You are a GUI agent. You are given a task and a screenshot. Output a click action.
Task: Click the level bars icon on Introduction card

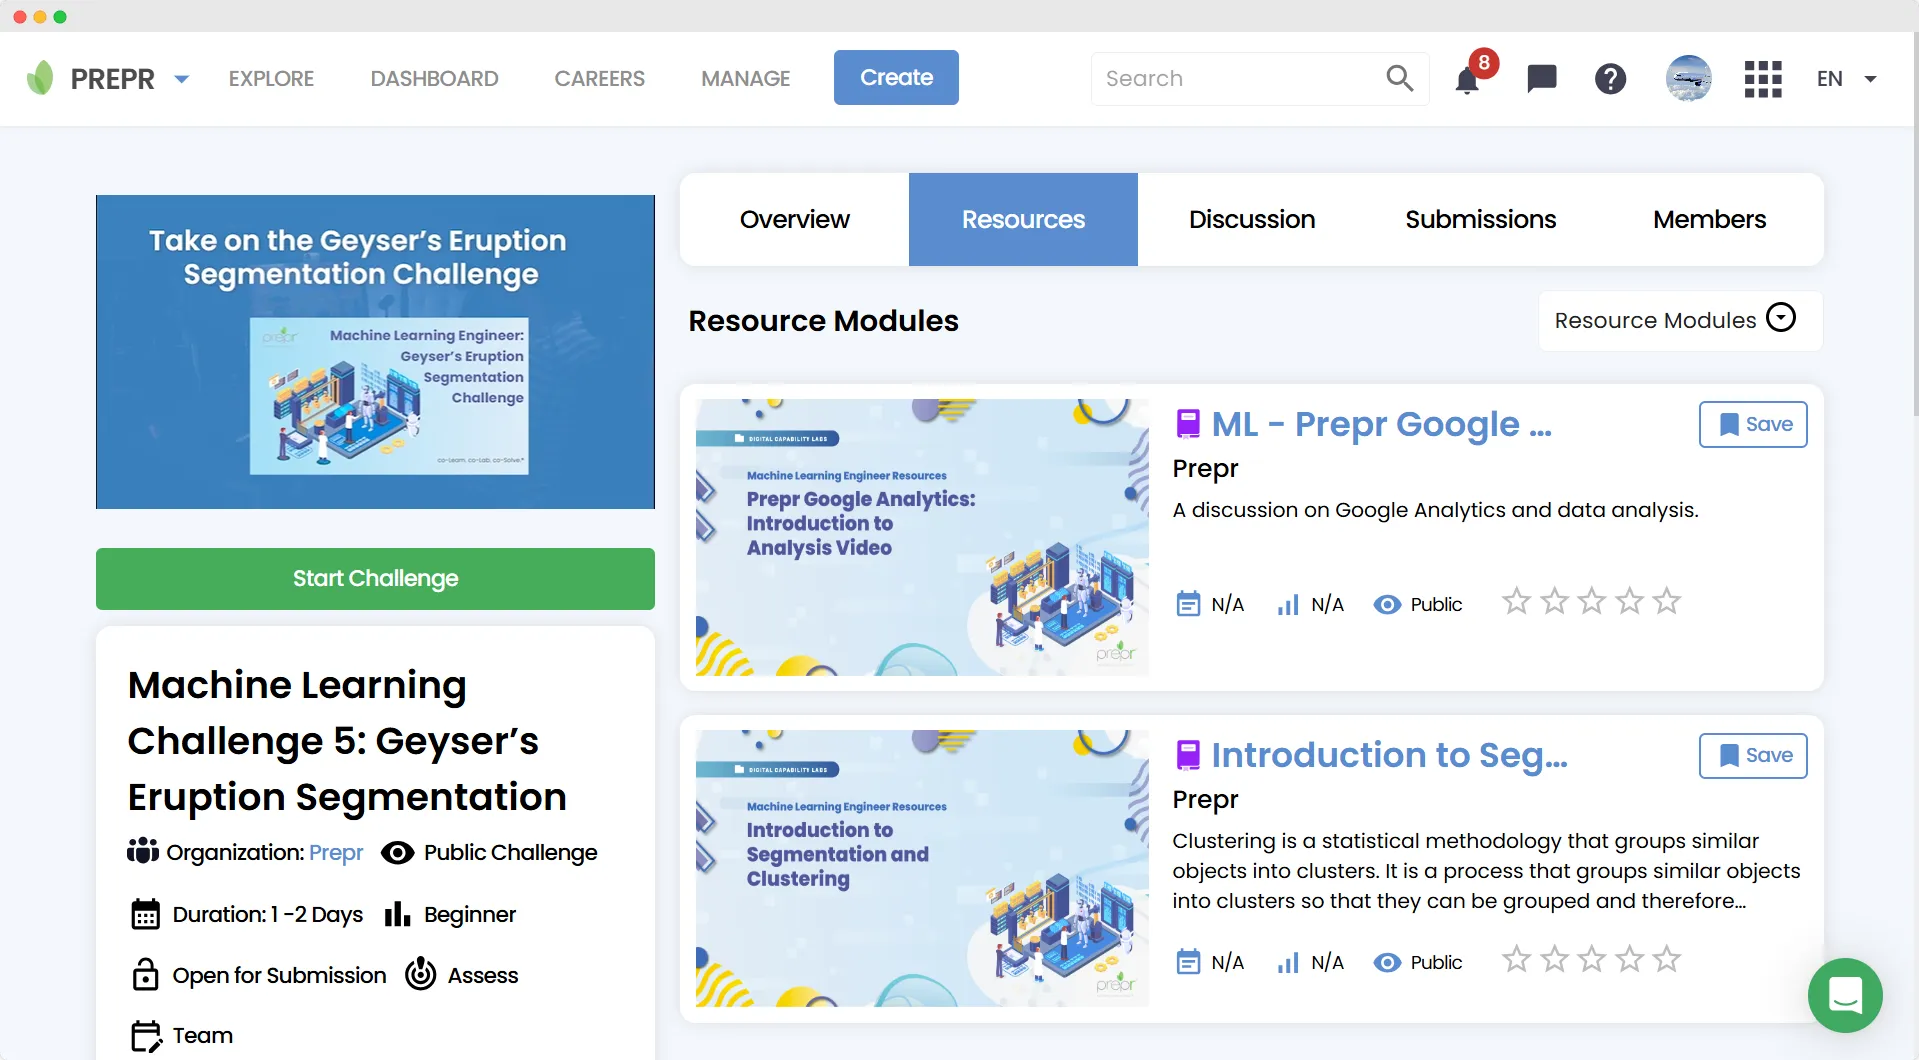[1288, 962]
